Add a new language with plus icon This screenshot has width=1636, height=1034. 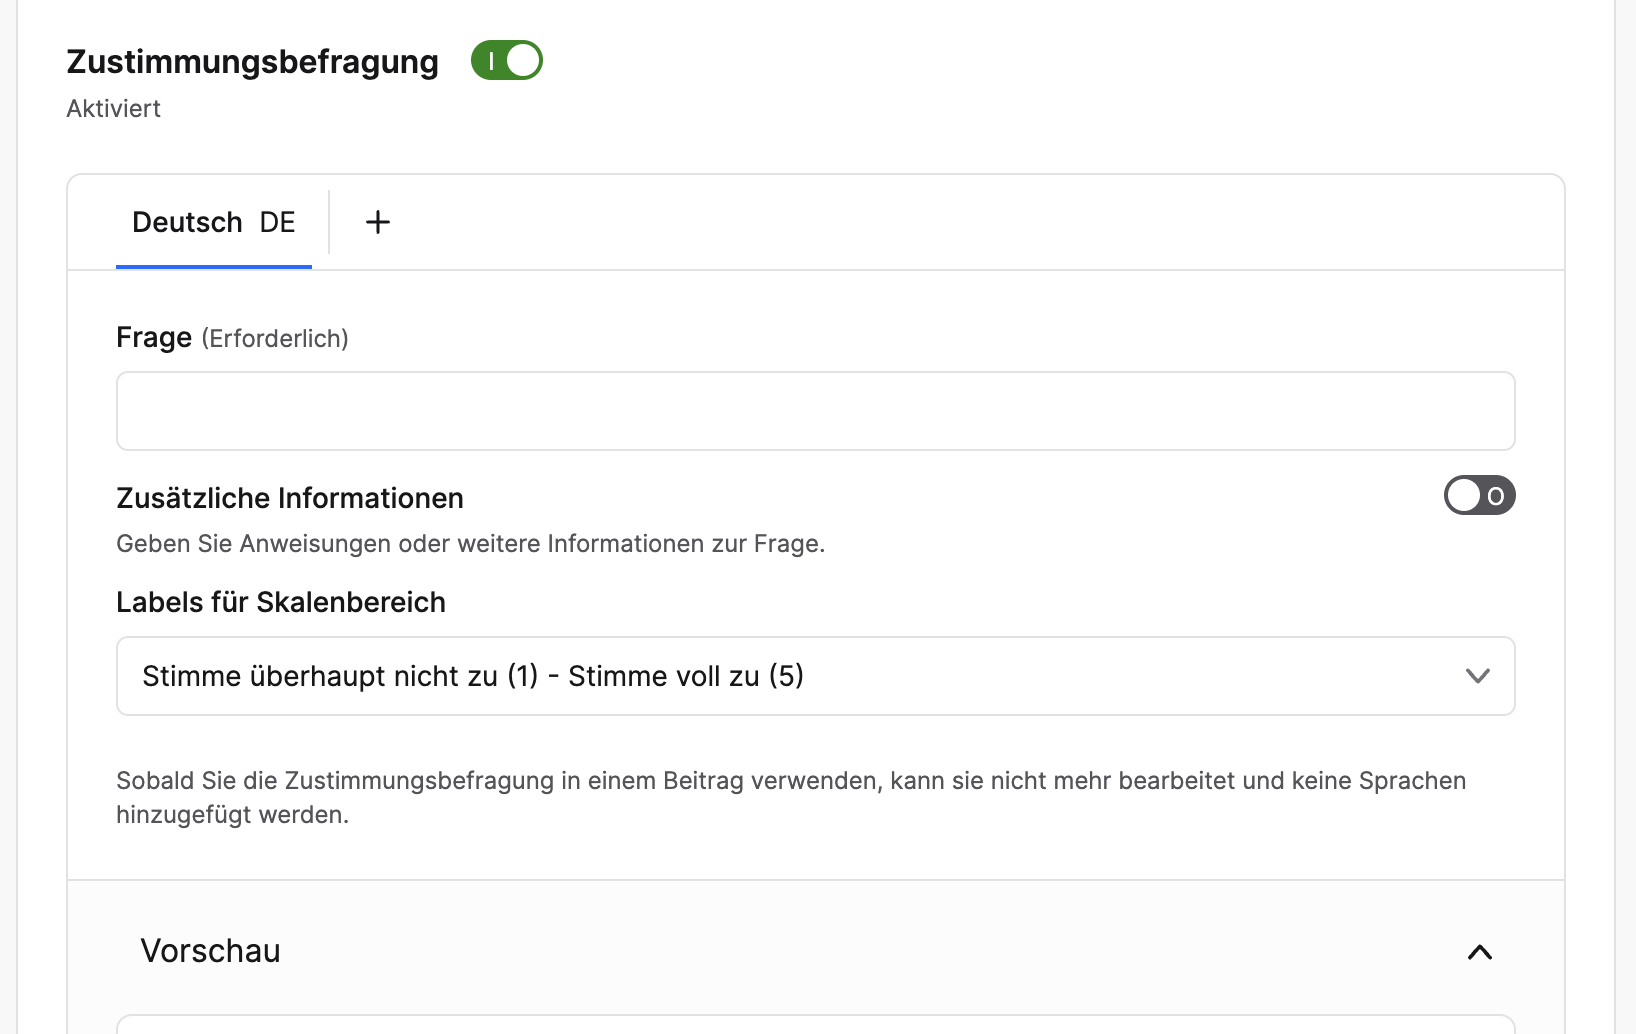[x=378, y=222]
